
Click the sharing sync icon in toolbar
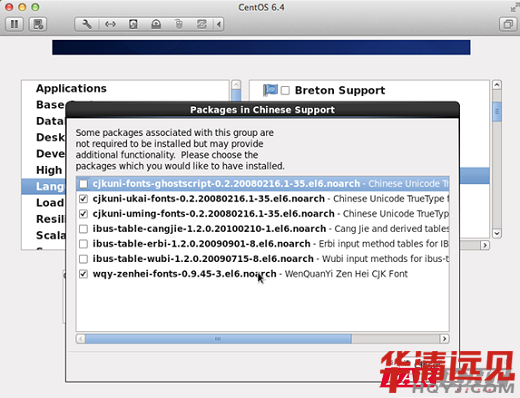point(201,24)
